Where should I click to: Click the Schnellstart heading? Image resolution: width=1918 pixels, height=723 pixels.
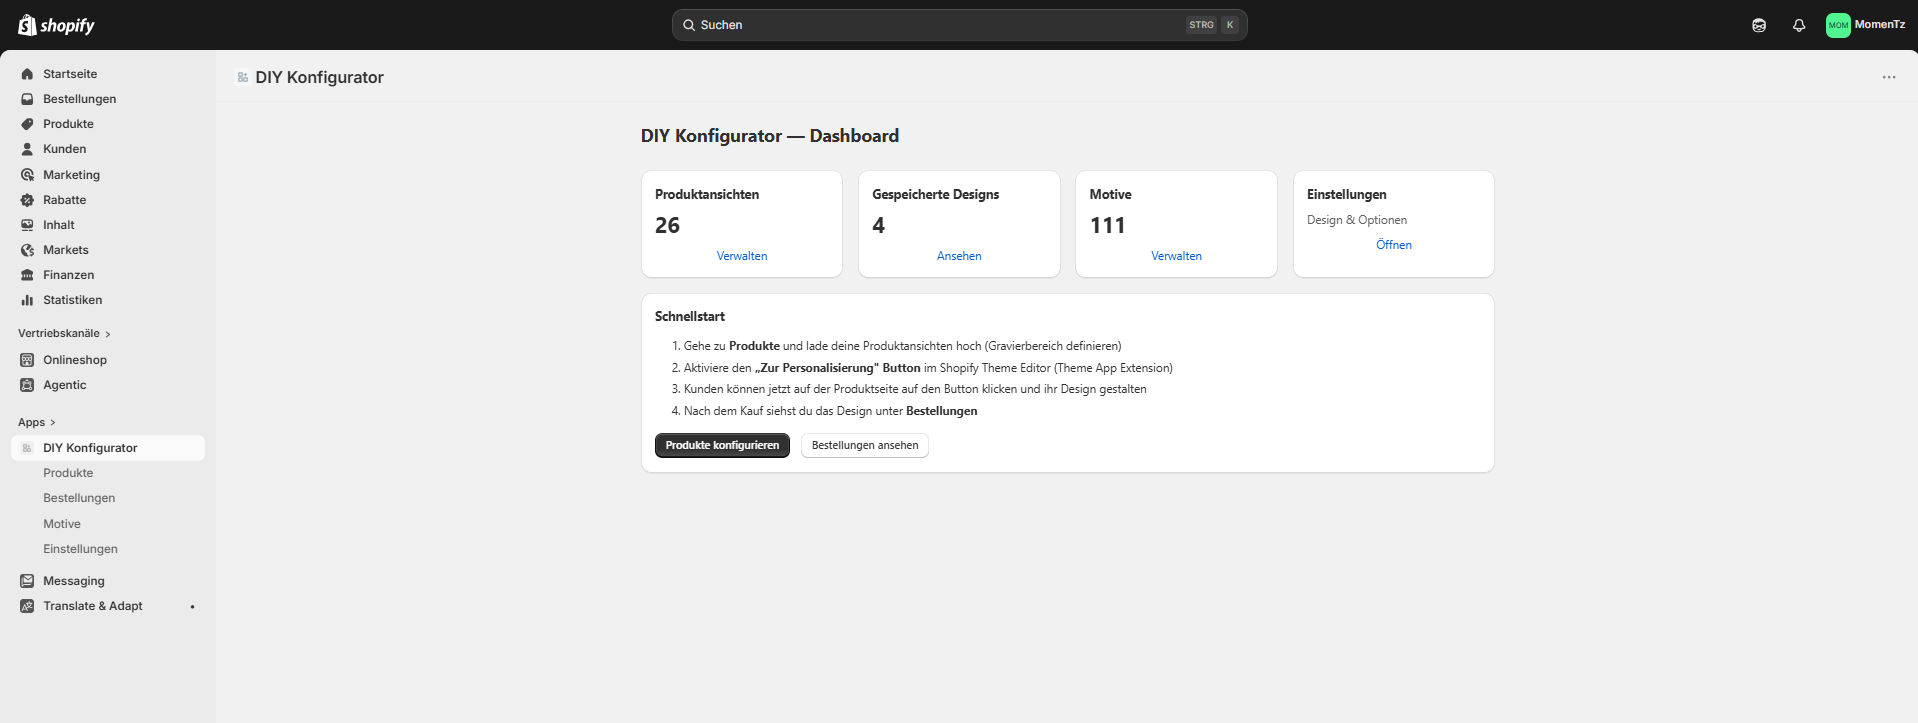pos(690,316)
